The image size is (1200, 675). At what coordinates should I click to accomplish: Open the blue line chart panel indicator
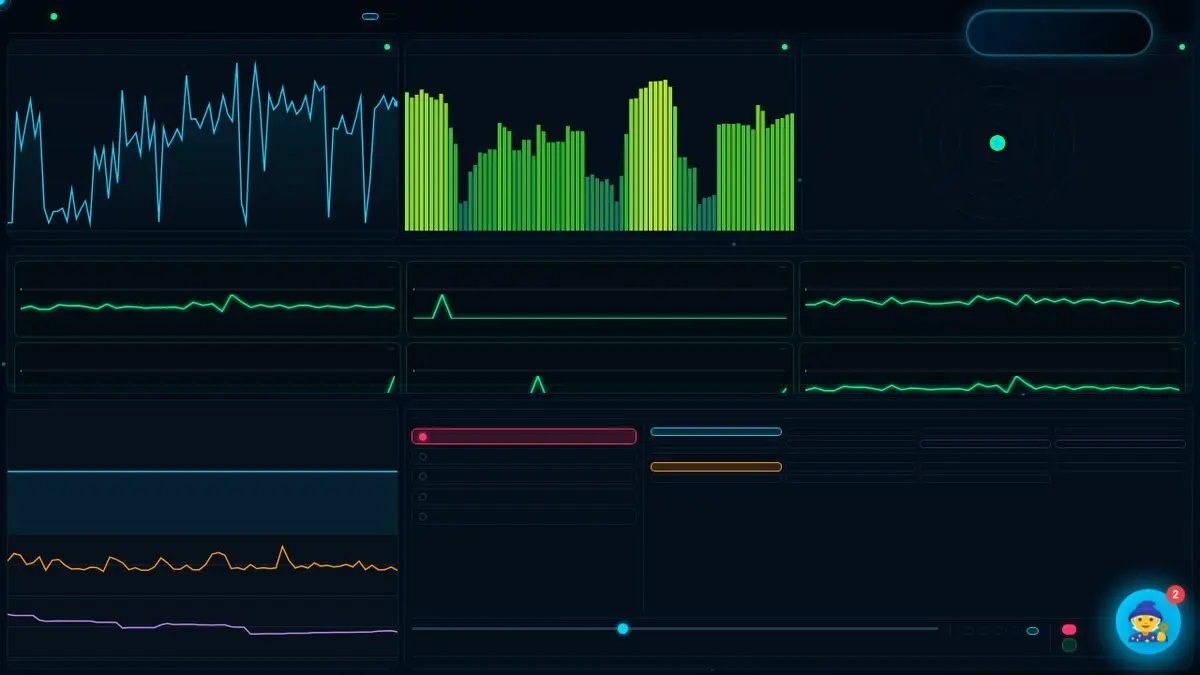pyautogui.click(x=388, y=45)
